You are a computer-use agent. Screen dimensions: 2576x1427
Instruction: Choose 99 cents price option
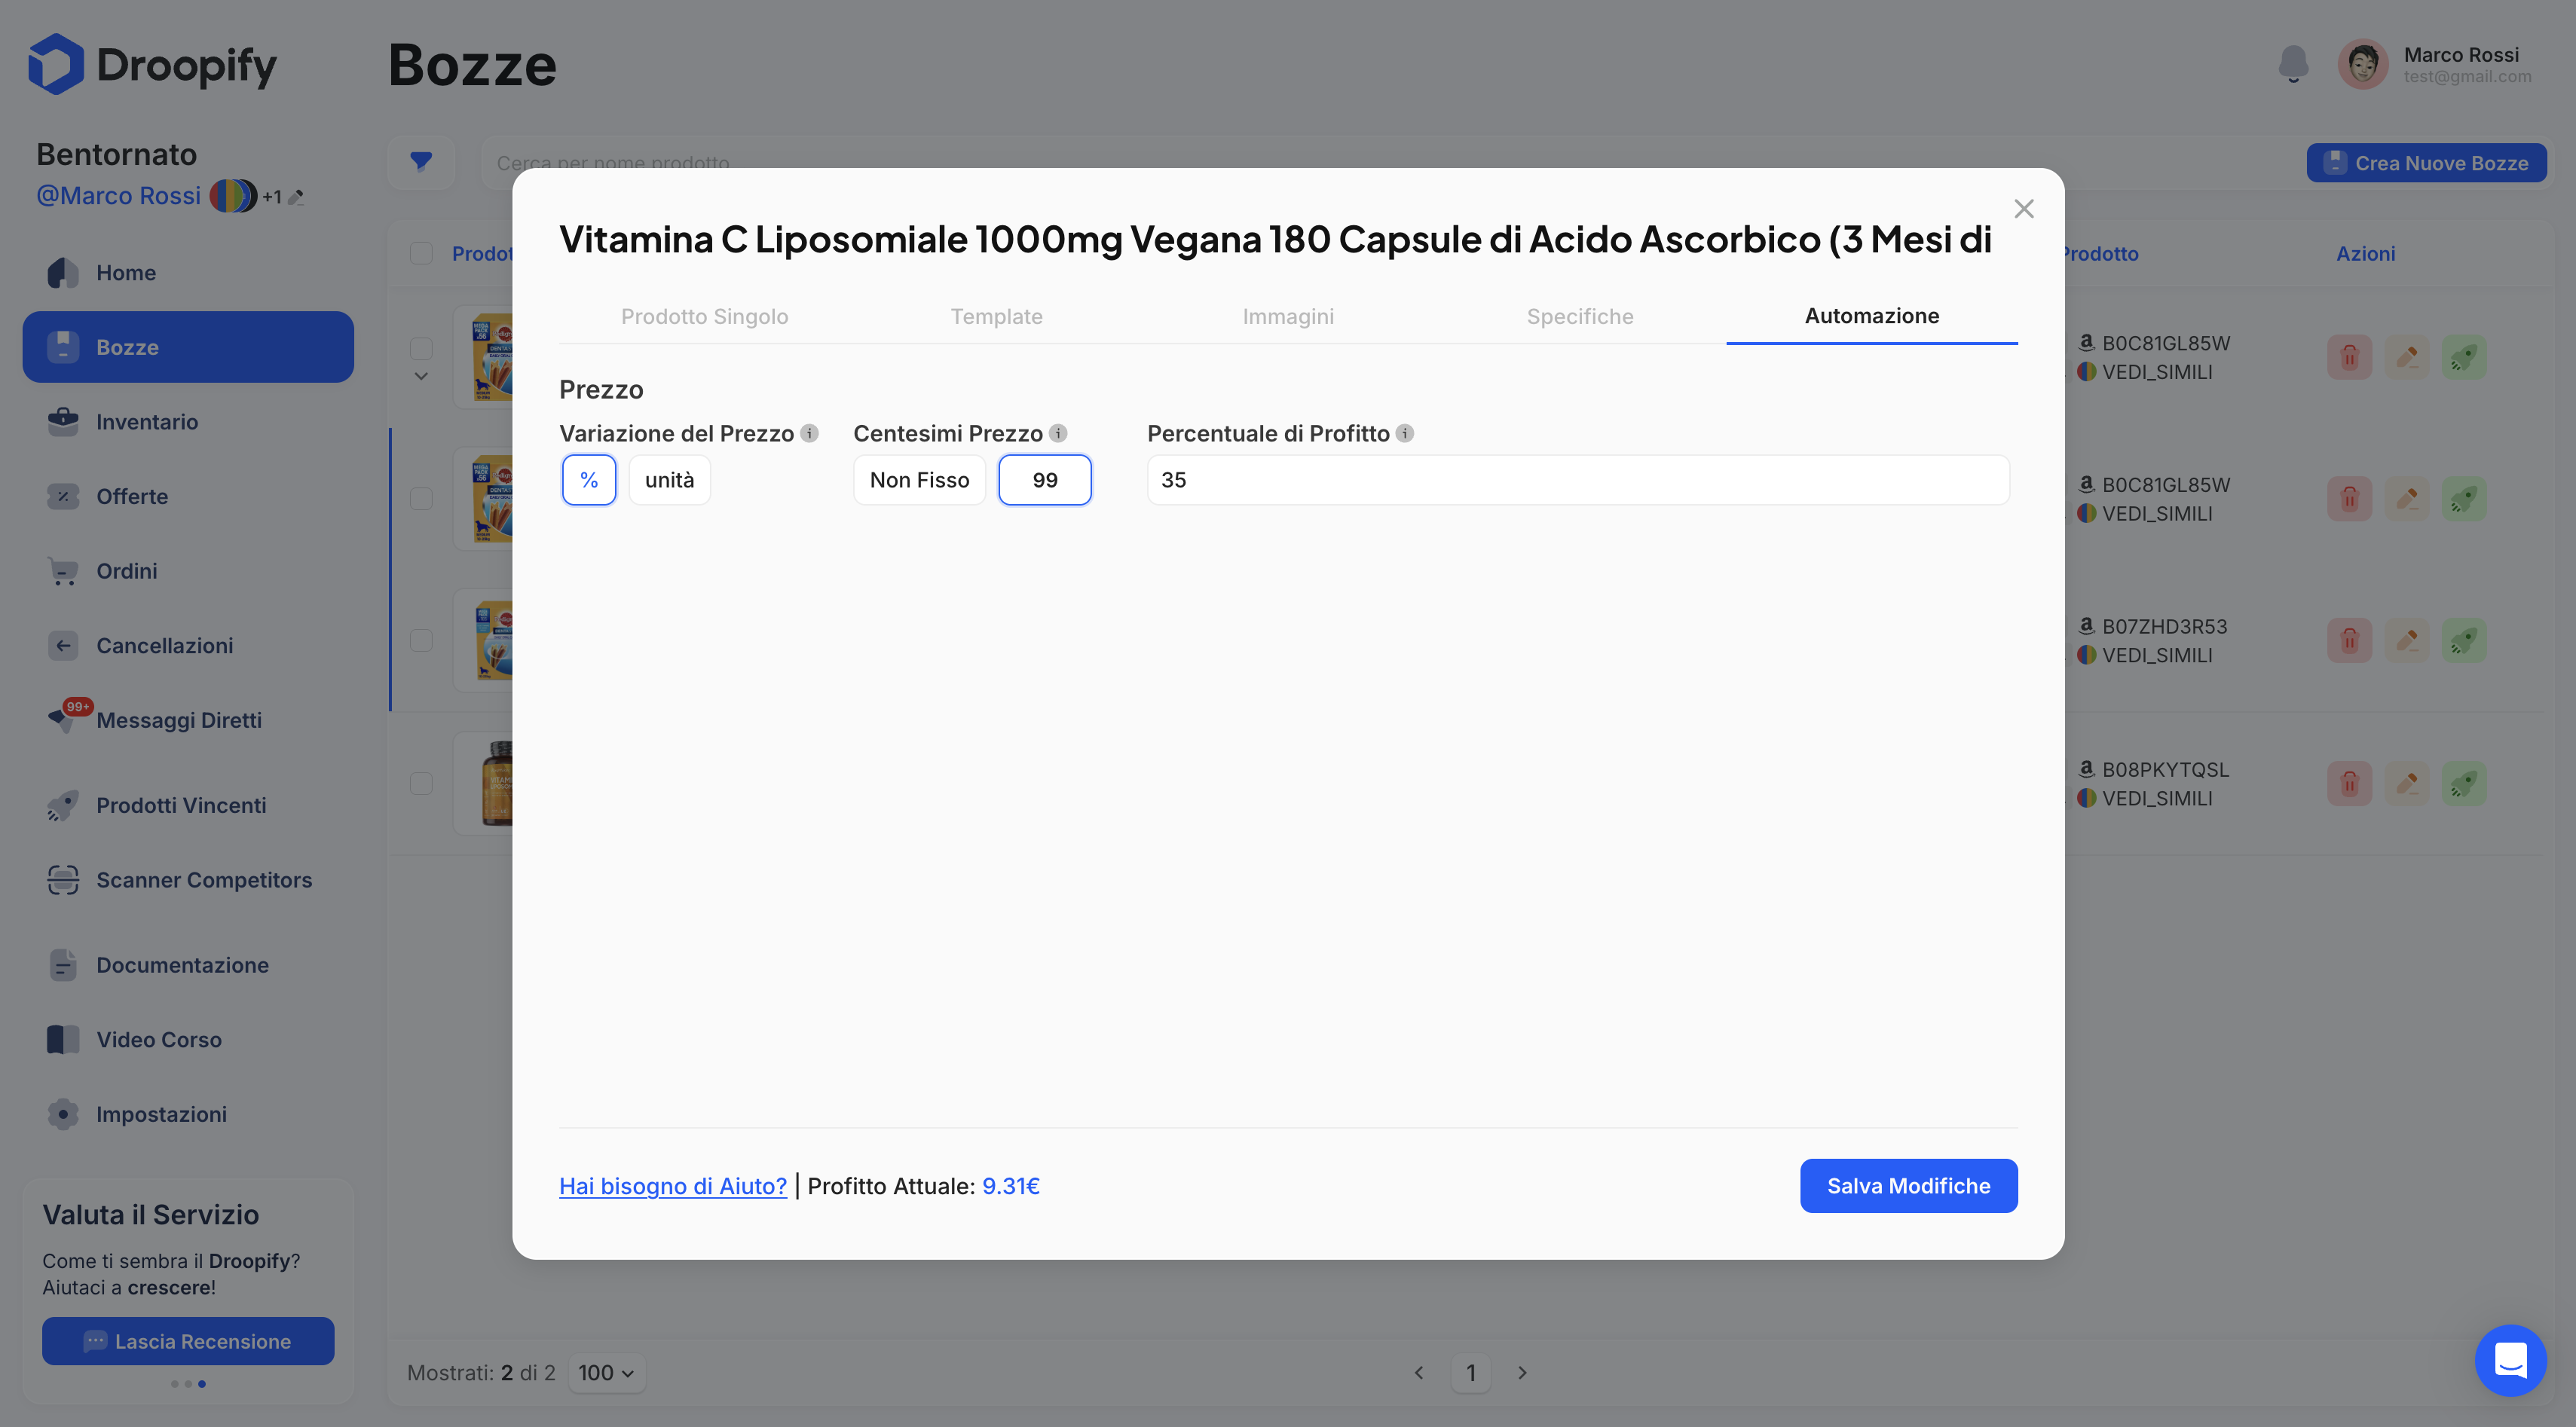1045,480
